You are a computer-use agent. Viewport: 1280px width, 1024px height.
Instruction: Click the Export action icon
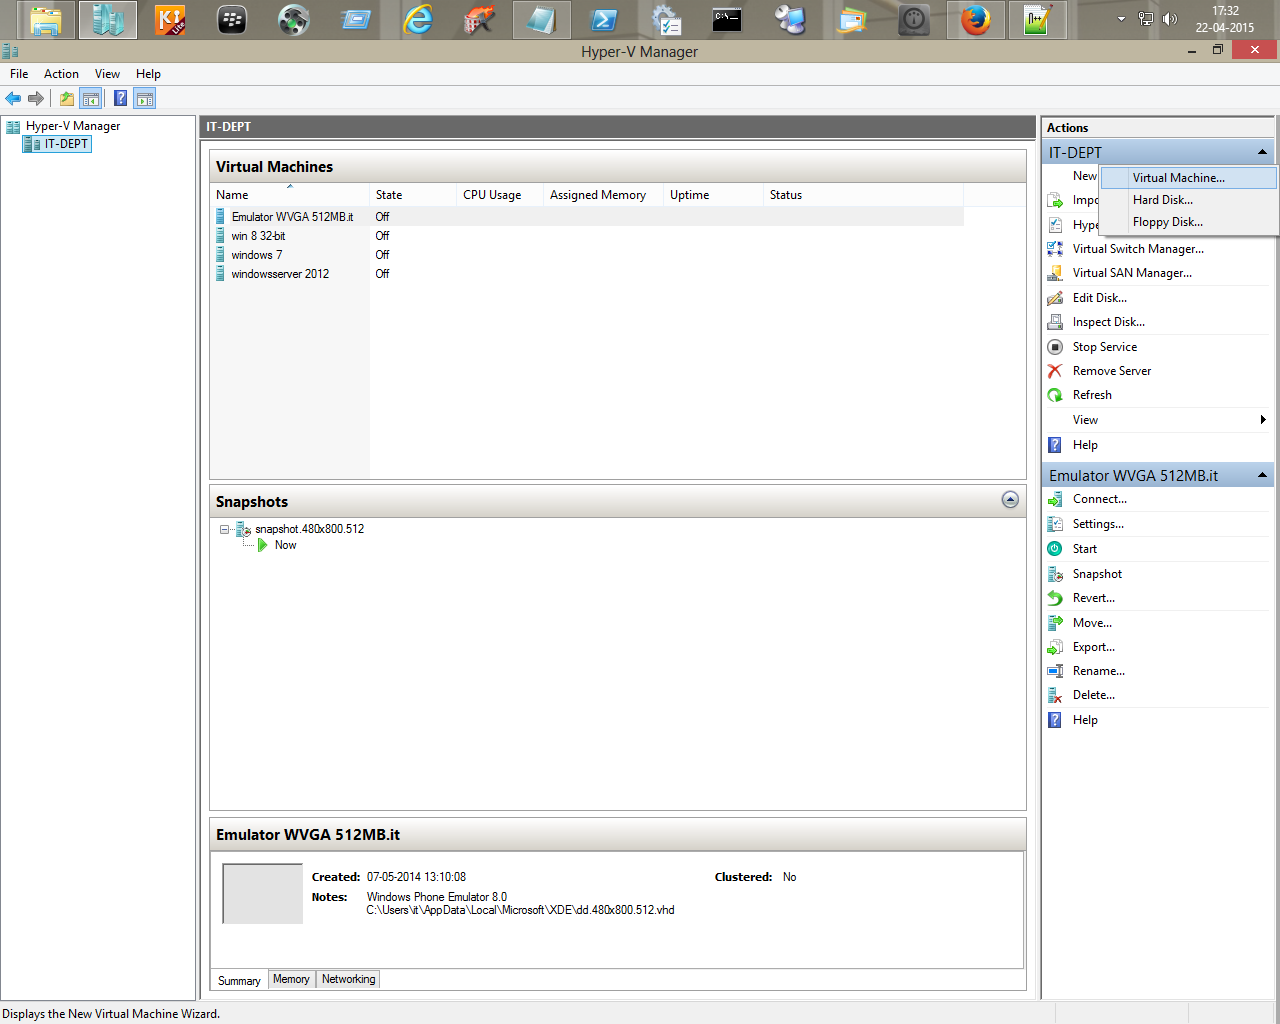[x=1055, y=647]
